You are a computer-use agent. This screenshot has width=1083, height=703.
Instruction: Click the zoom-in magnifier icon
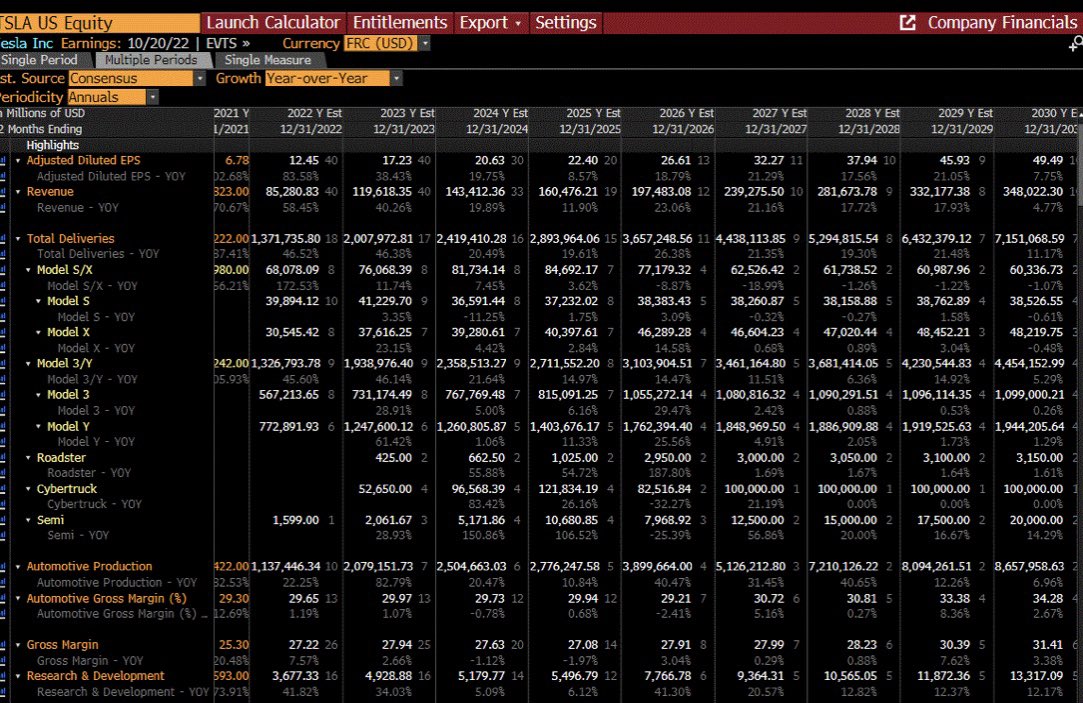tap(1076, 45)
